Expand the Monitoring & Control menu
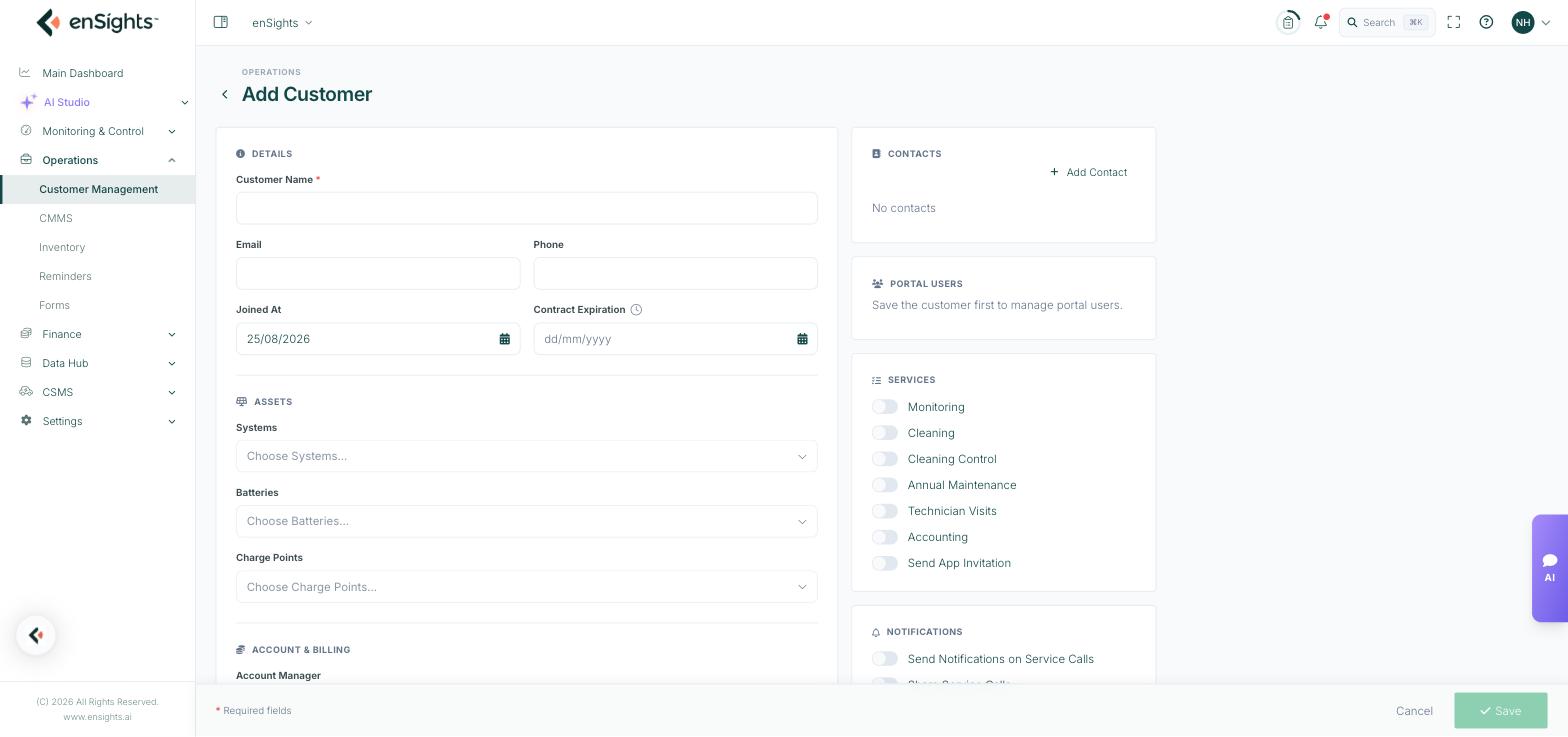This screenshot has width=1568, height=737. tap(98, 131)
